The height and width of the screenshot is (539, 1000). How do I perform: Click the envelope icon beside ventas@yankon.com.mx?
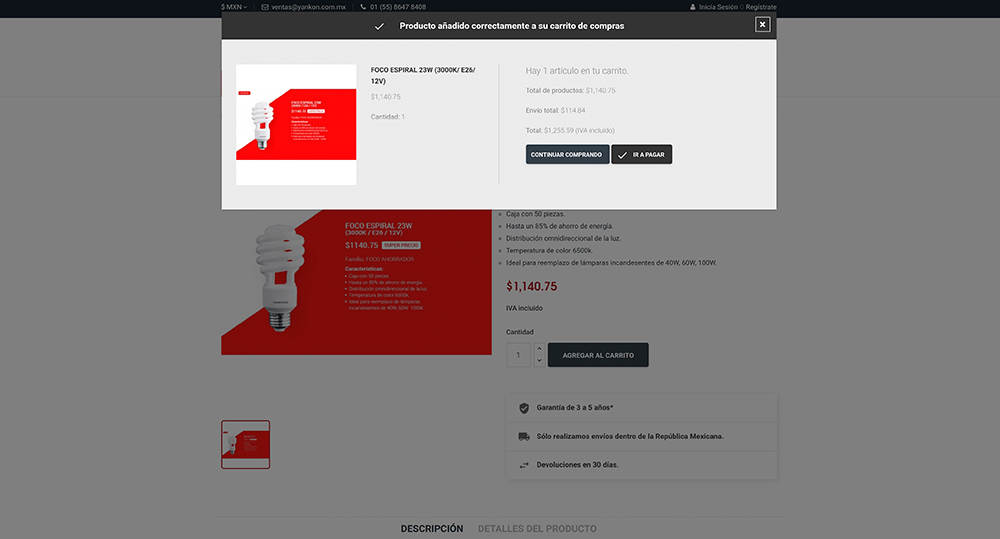(x=265, y=7)
